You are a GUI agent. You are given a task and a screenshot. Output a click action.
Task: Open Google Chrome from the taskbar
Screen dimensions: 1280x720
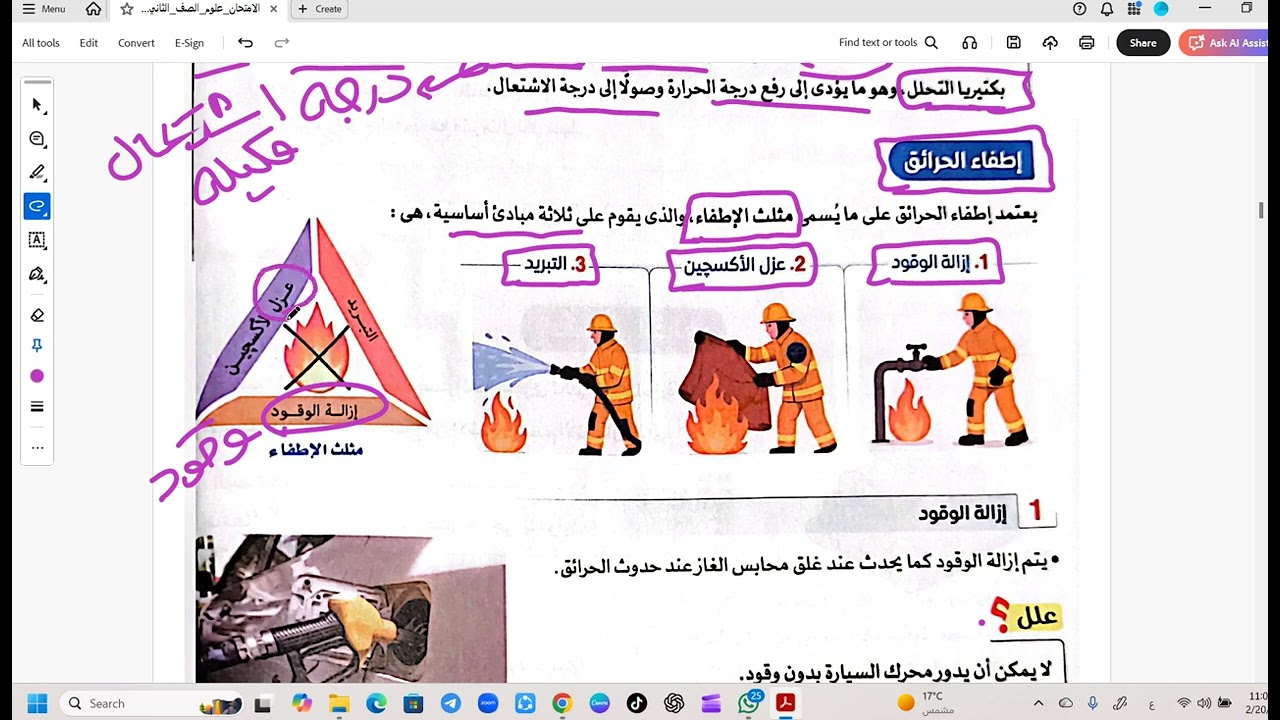click(562, 703)
